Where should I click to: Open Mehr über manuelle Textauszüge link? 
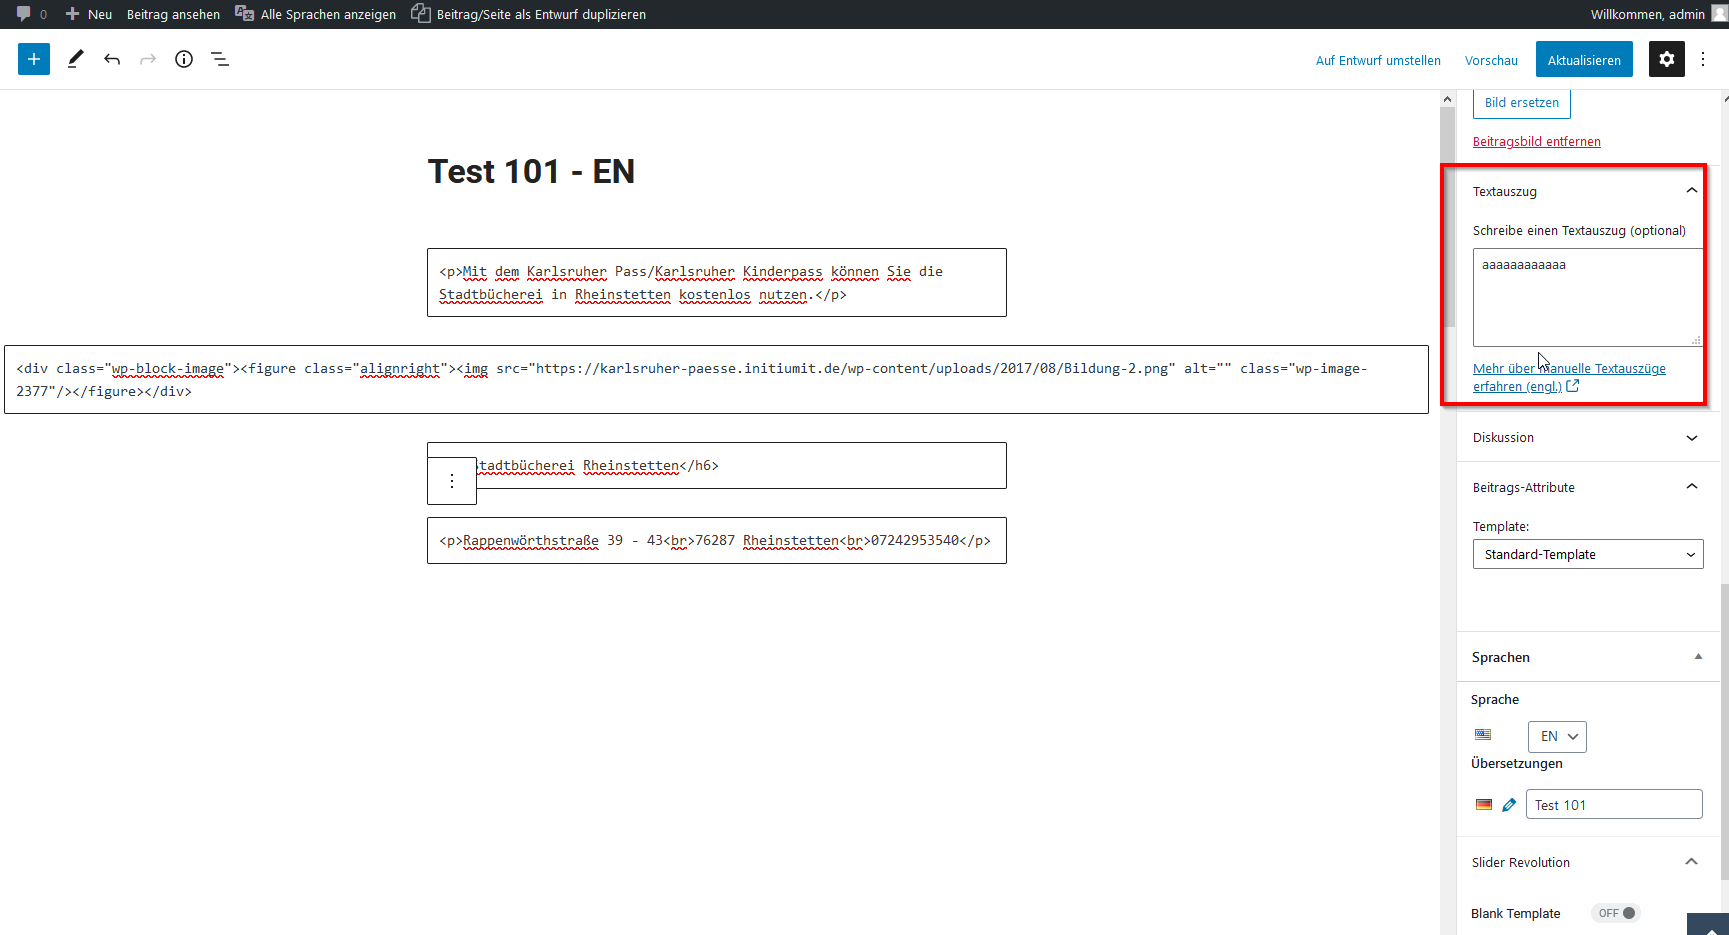point(1569,377)
